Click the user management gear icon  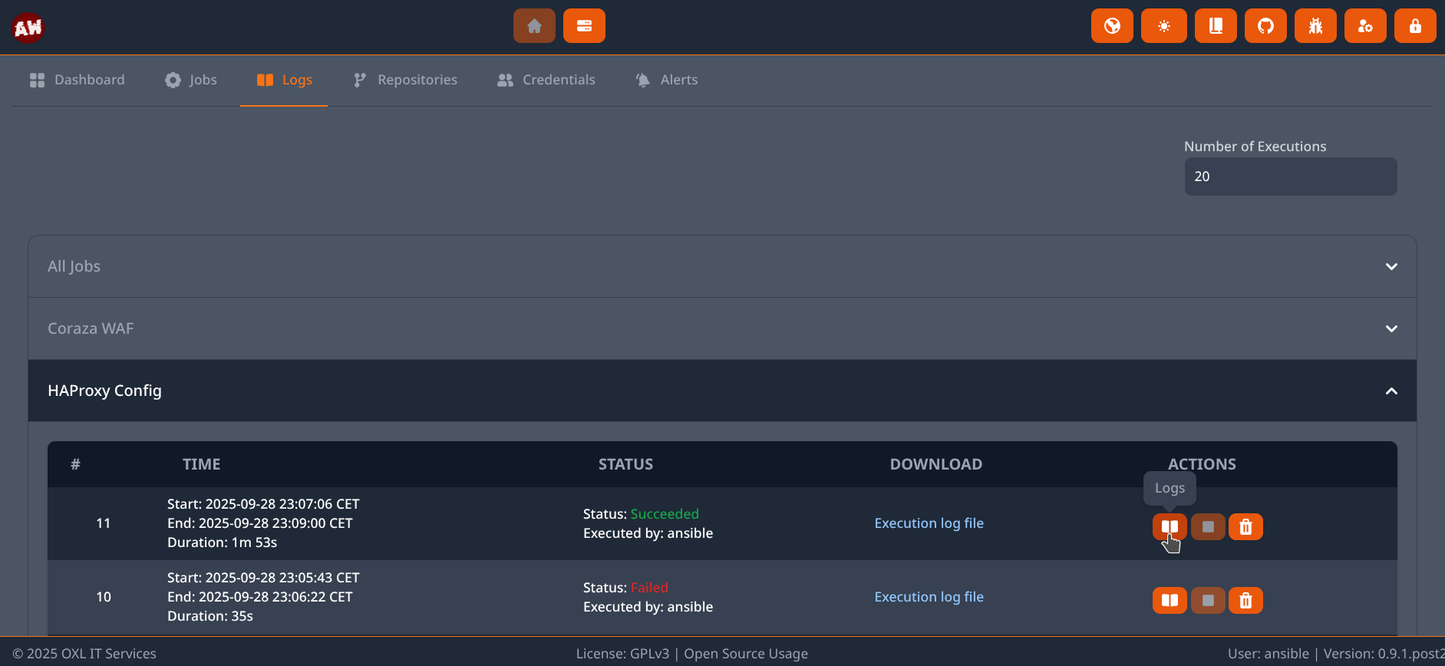[1365, 25]
